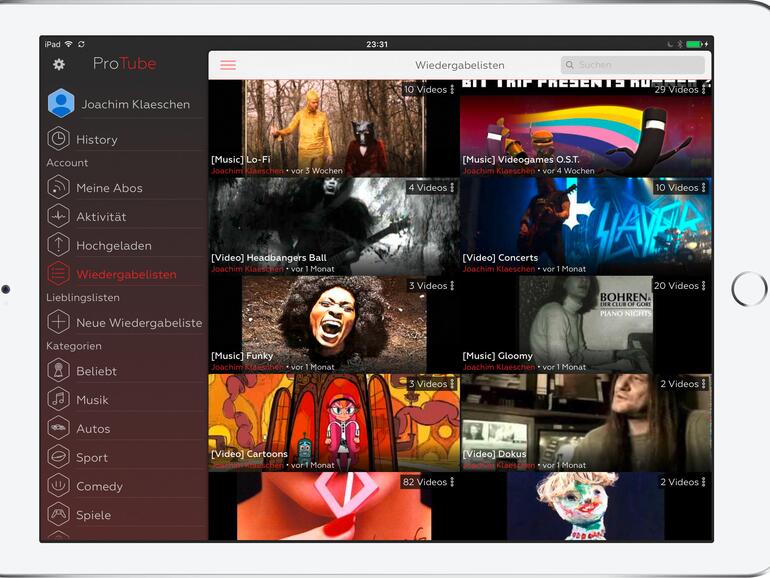Select Wiedergabelisten in the sidebar
Screen dimensions: 770x578
126,274
